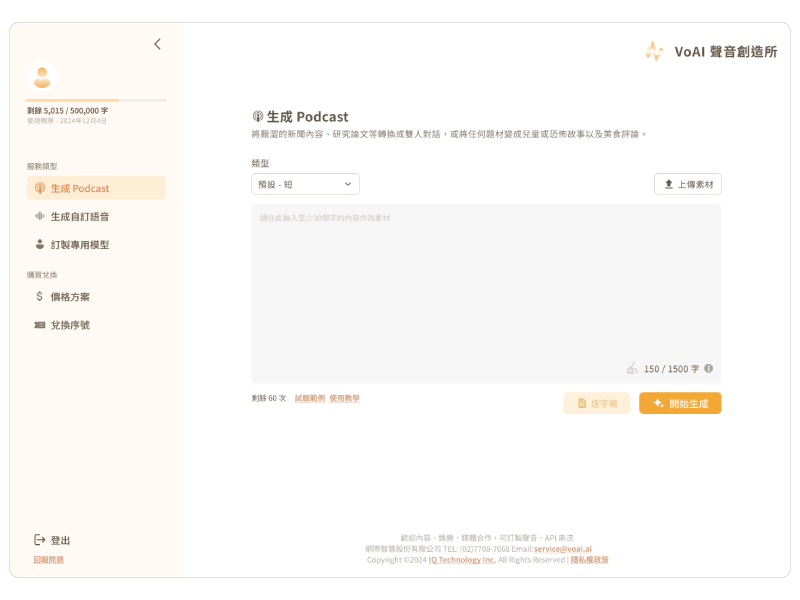Viewport: 800px width, 600px height.
Task: Click the 上傳素材 upload button
Action: pyautogui.click(x=688, y=184)
